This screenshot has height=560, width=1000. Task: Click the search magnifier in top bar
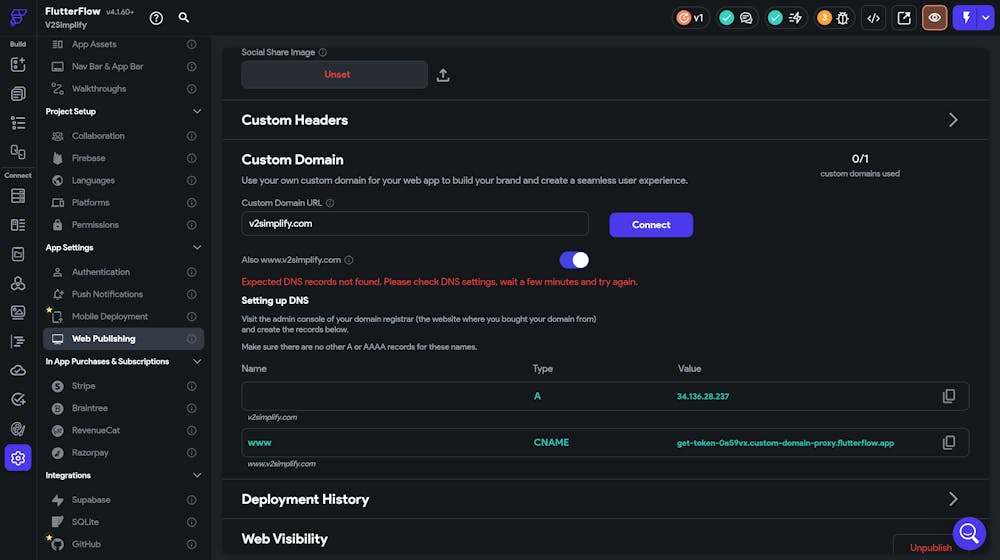pyautogui.click(x=184, y=17)
